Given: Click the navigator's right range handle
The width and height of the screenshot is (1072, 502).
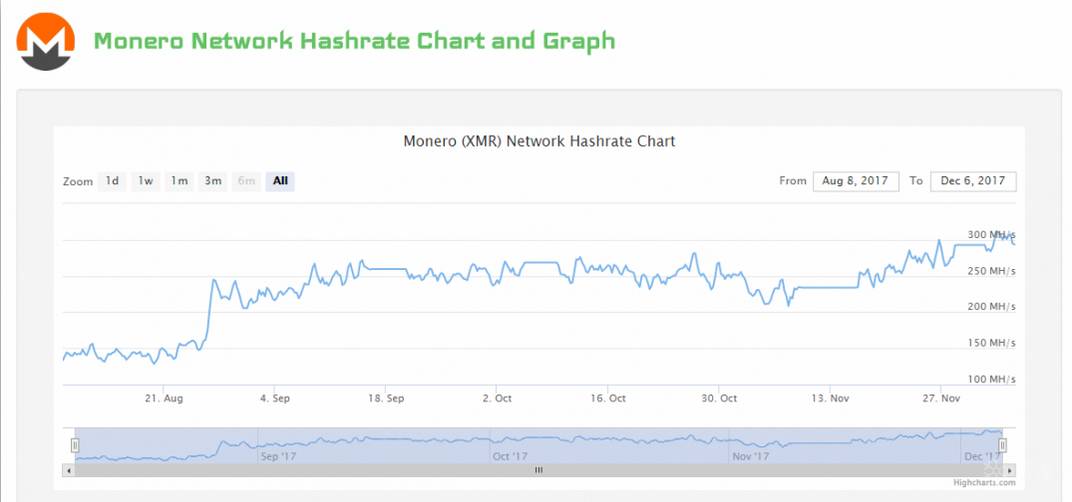Looking at the screenshot, I should pos(1003,445).
